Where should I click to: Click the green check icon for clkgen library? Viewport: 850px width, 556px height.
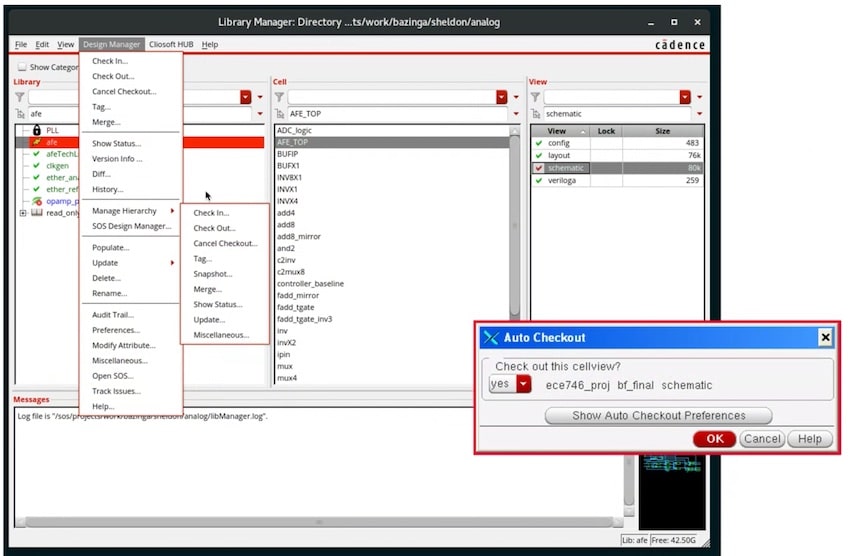tap(36, 166)
